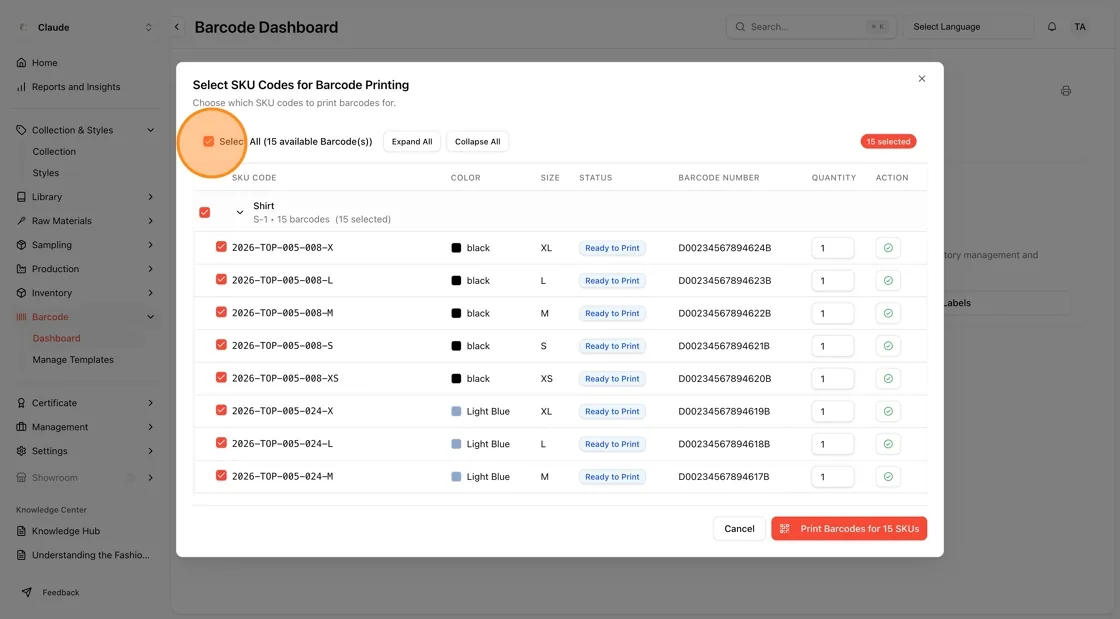This screenshot has height=619, width=1120.
Task: Click the Library book icon
Action: click(x=21, y=197)
